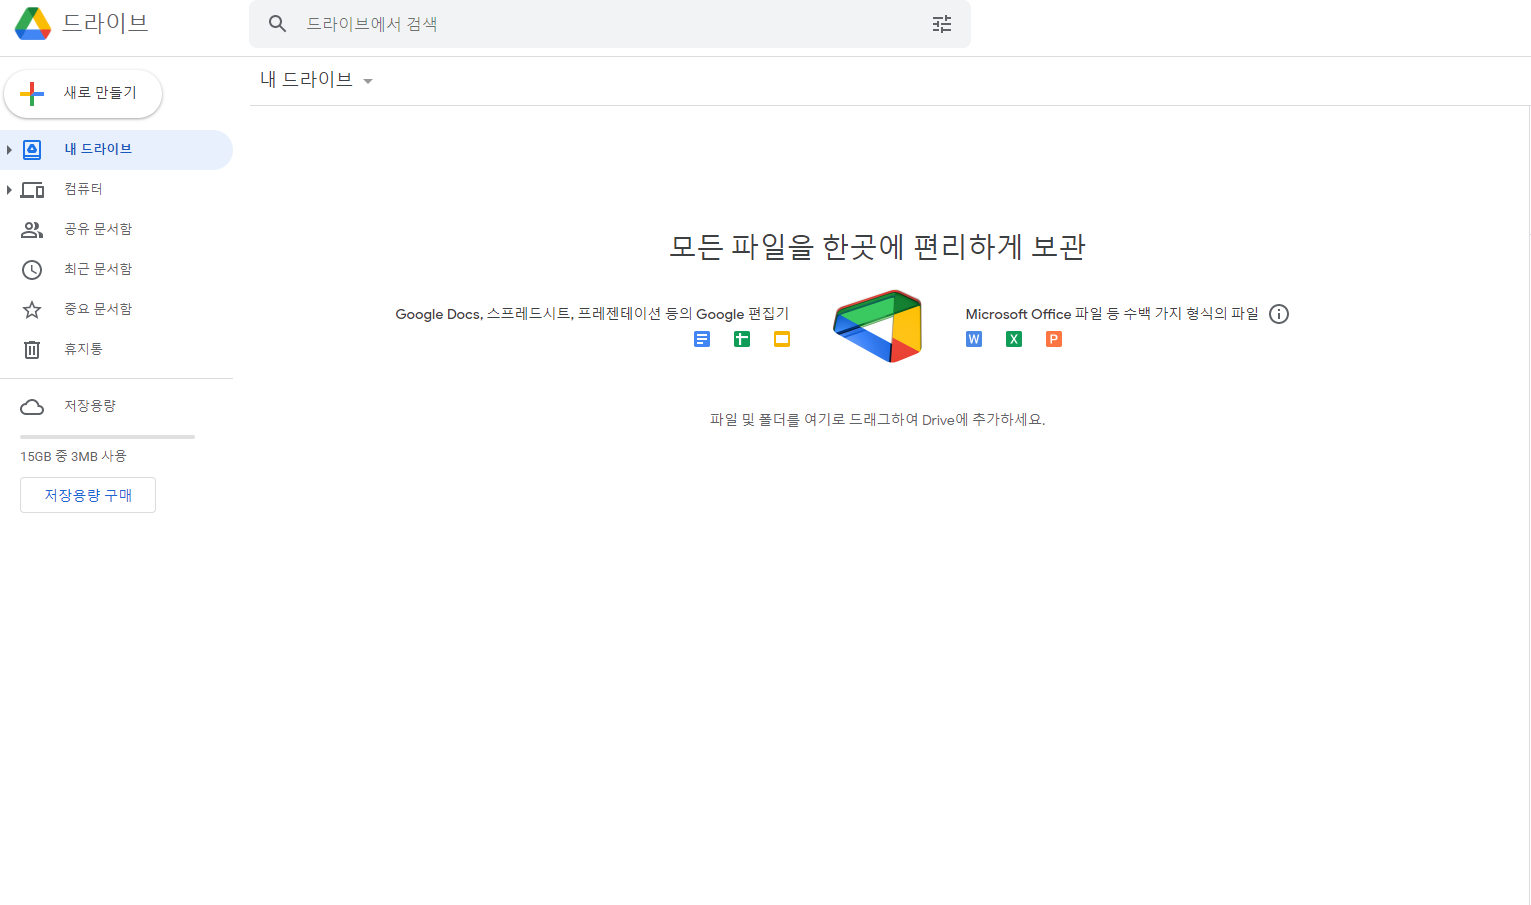Click the text 모든 파일을 한곳에 편리하게 보관

877,247
